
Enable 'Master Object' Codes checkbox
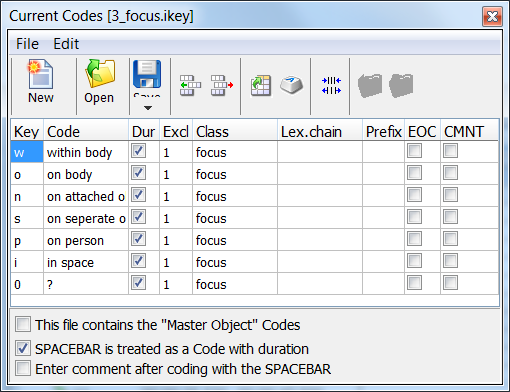click(23, 324)
